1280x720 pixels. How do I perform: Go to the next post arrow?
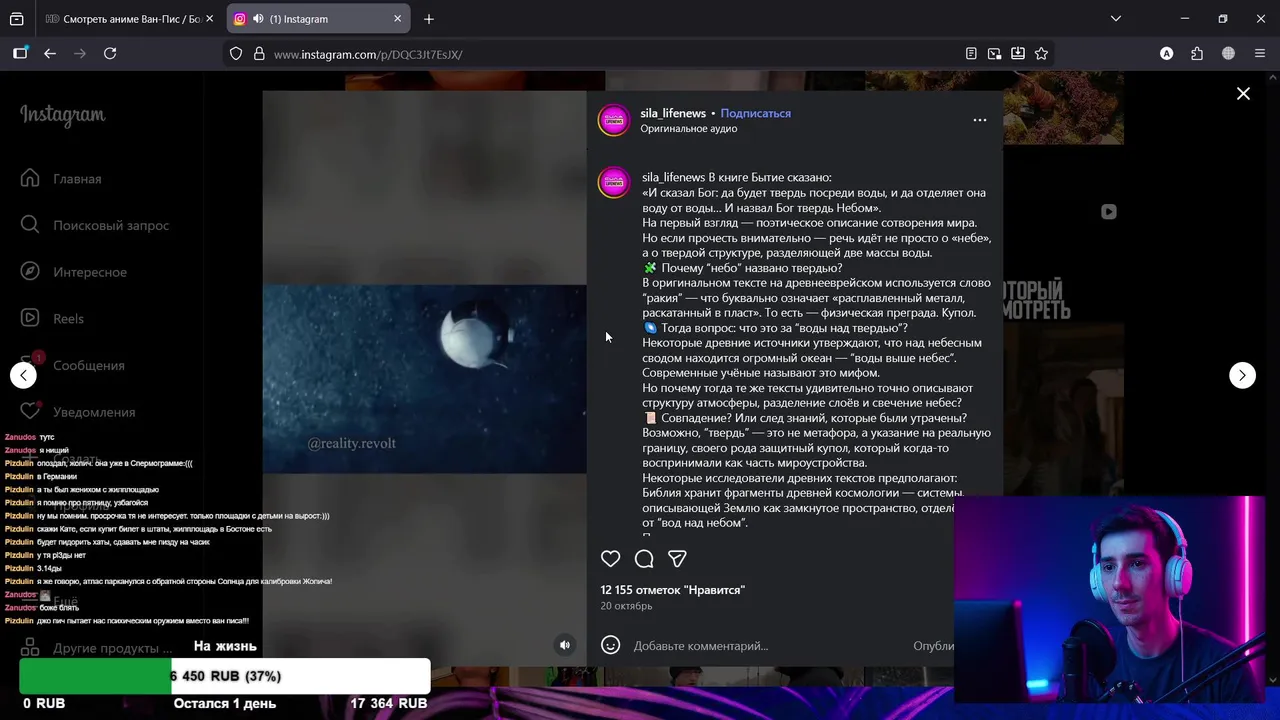(1242, 375)
